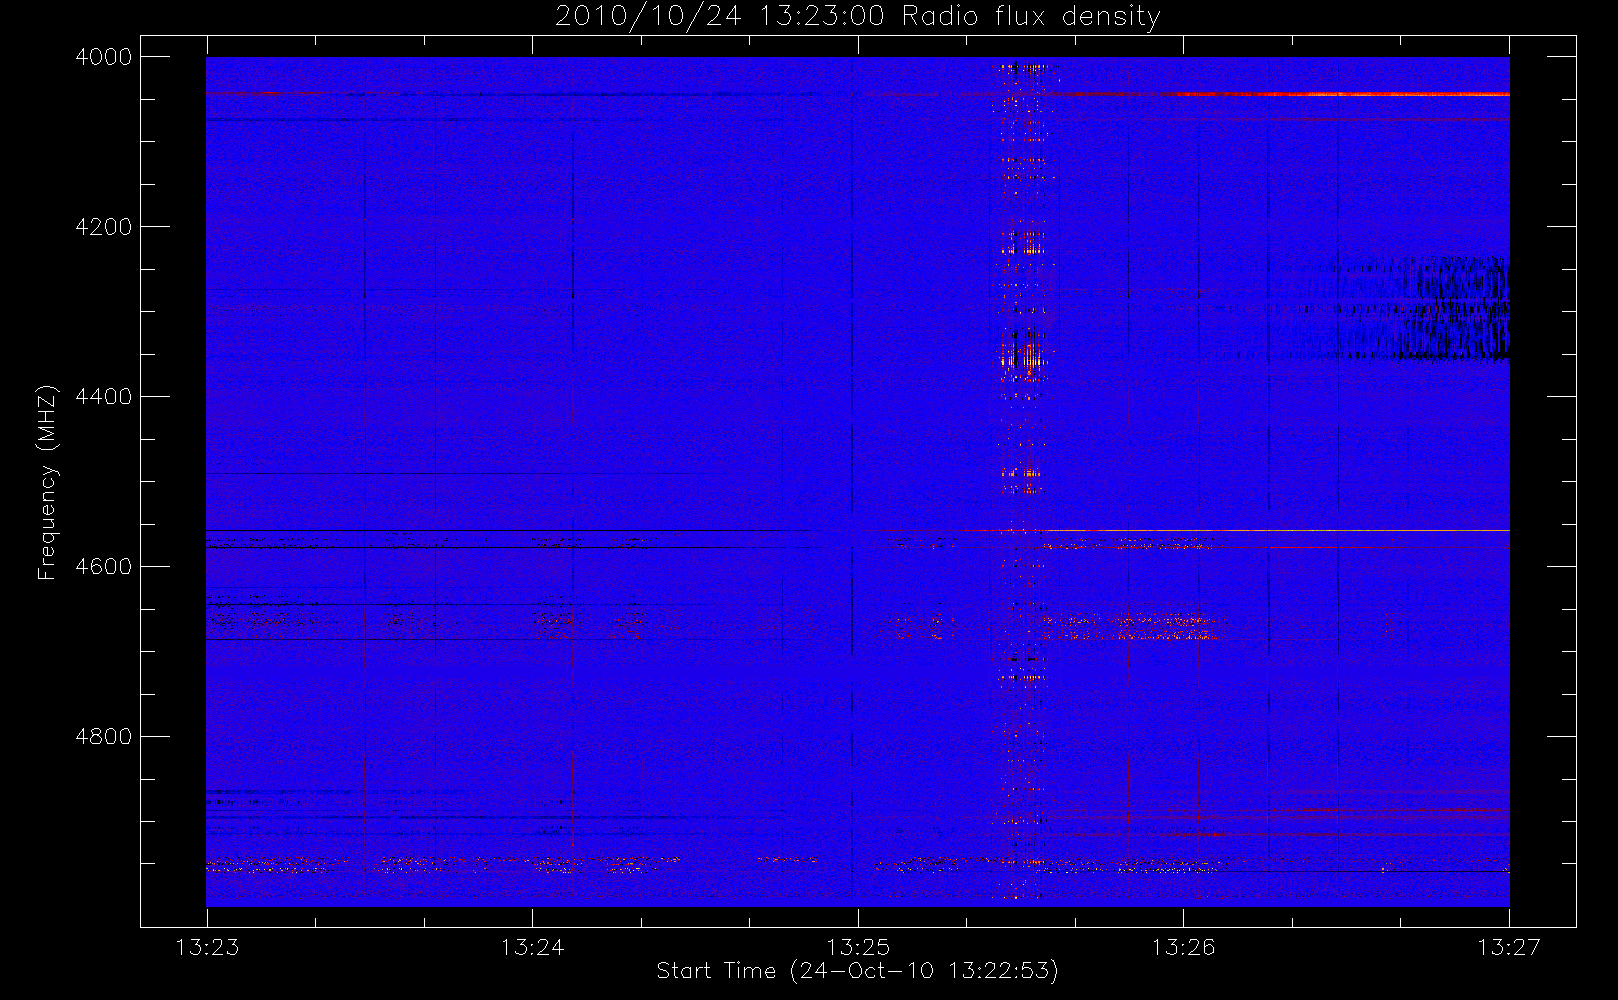Select the 4800 frequency tick label
This screenshot has width=1618, height=1000.
pyautogui.click(x=104, y=737)
